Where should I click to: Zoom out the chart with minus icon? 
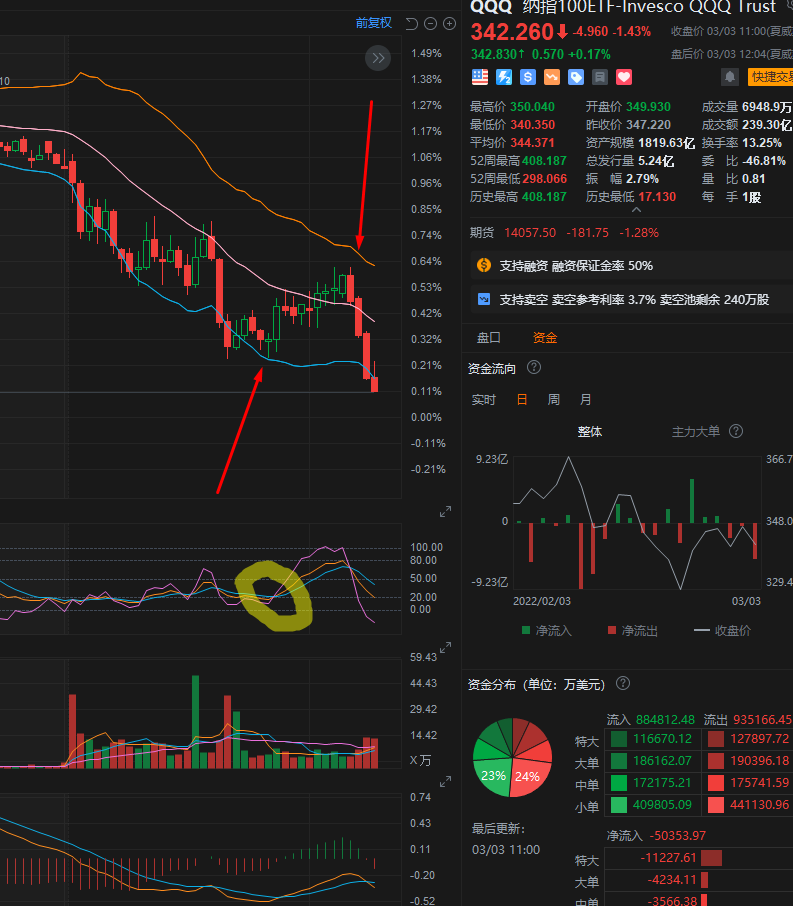431,24
